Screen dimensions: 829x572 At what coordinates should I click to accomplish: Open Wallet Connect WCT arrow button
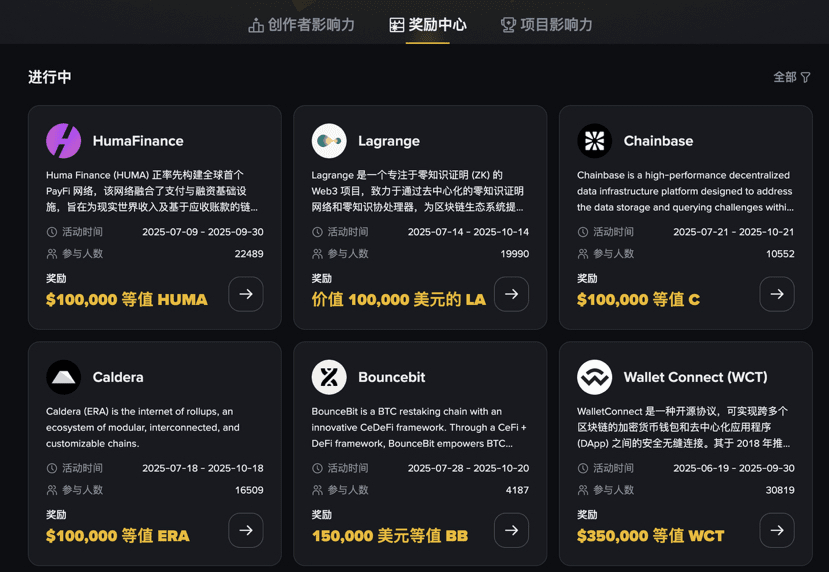pos(777,530)
